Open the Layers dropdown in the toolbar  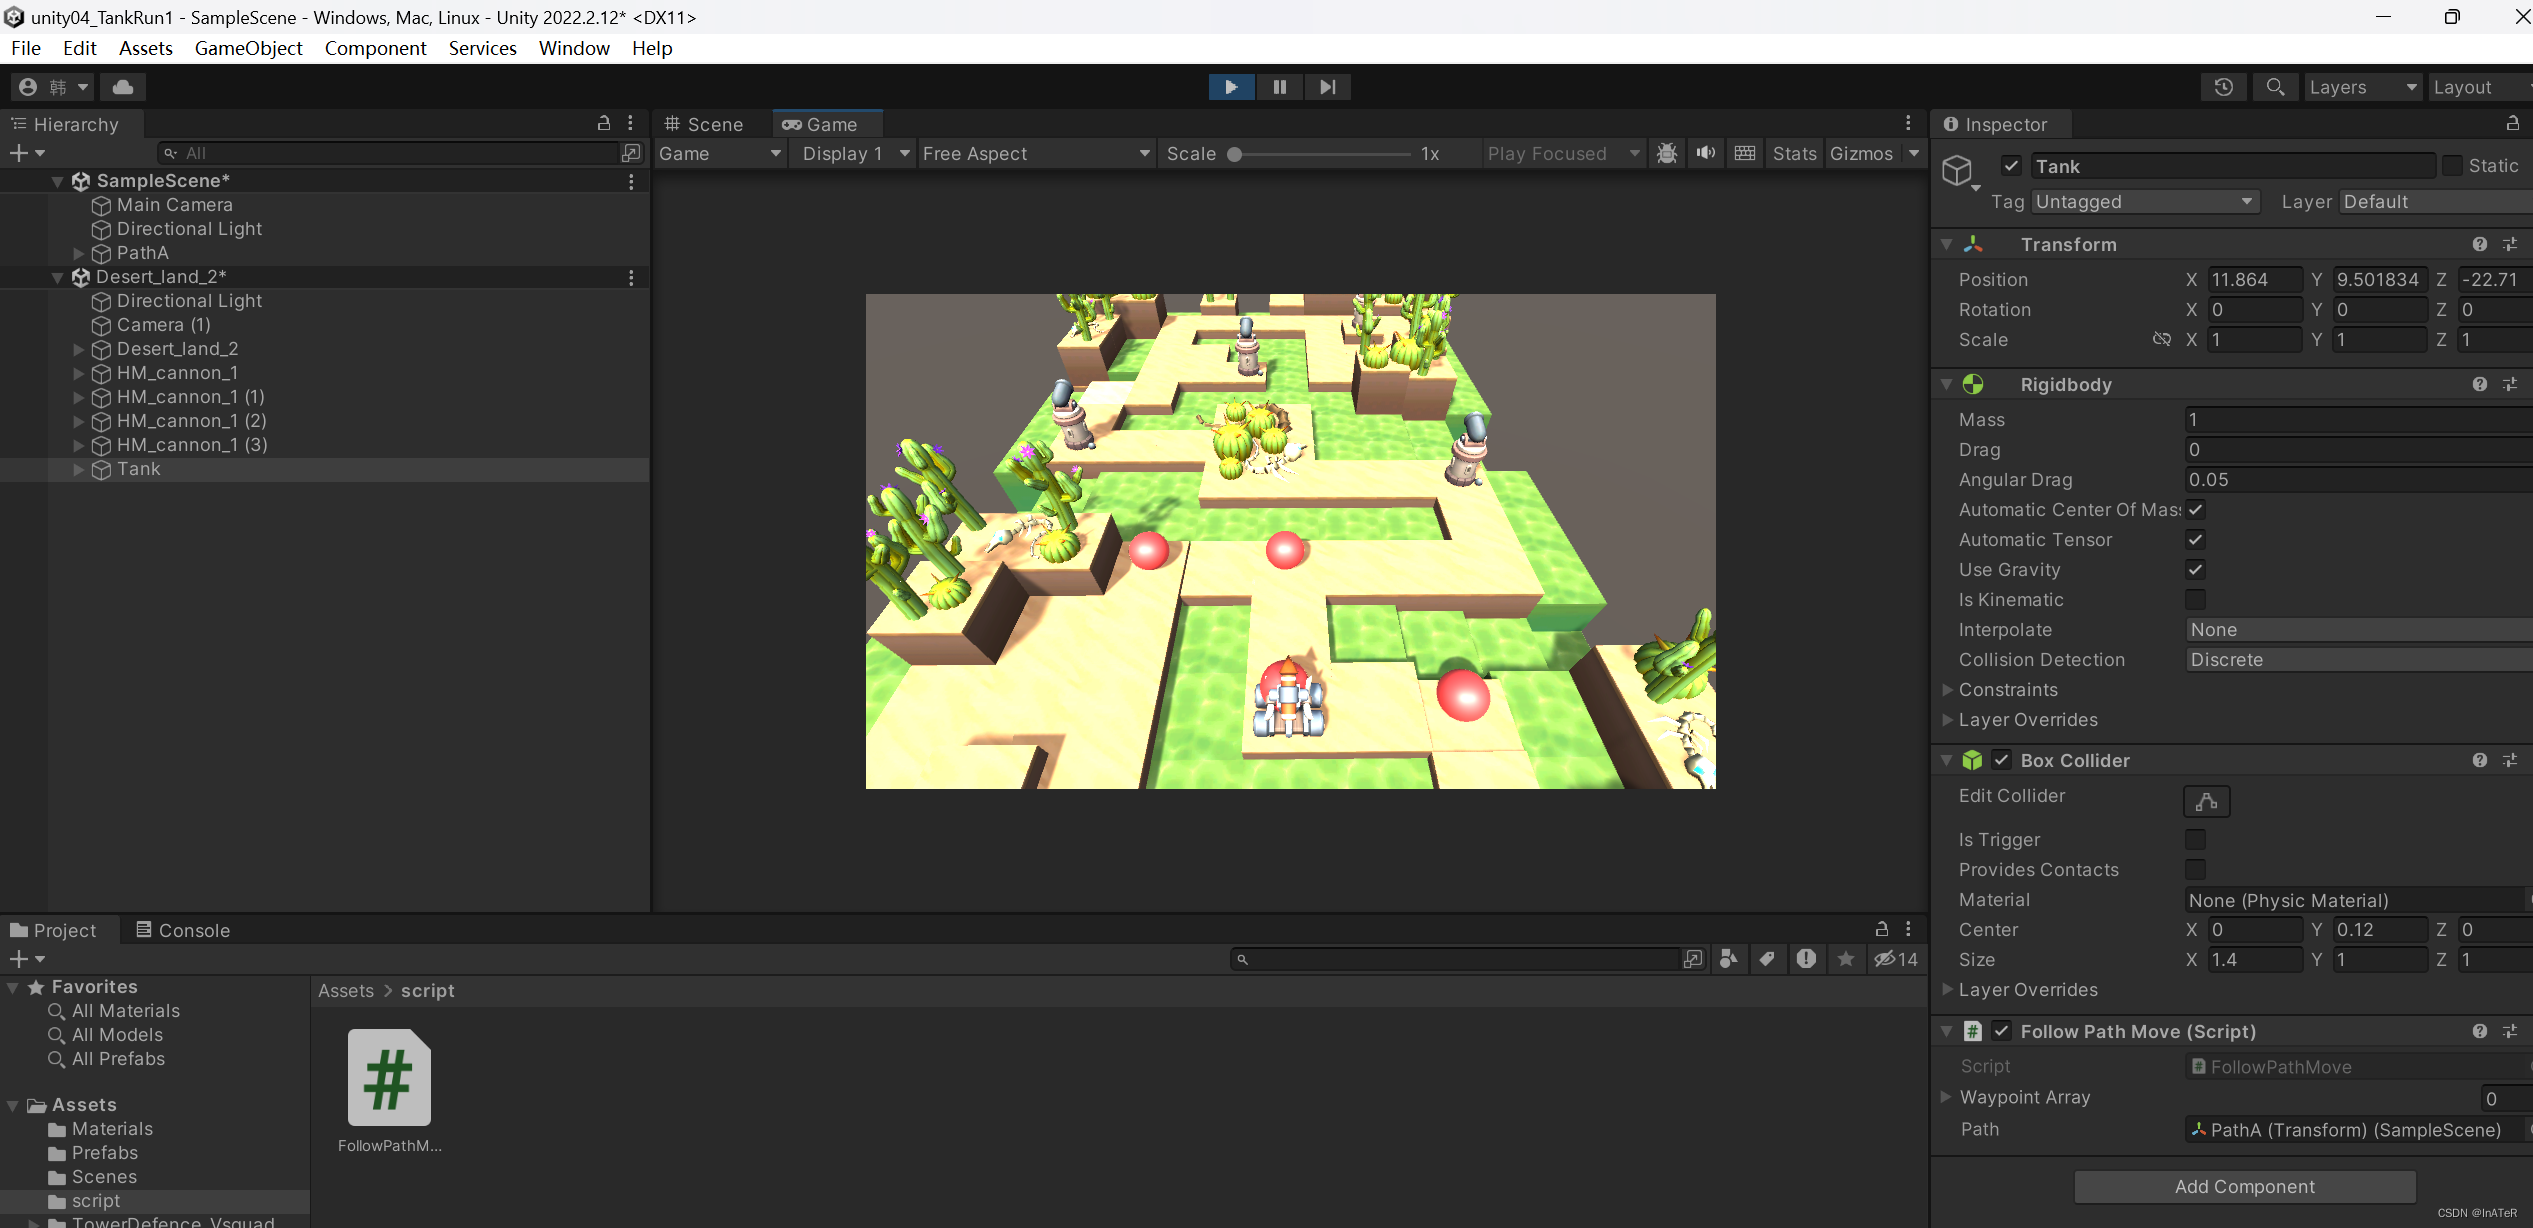click(2361, 87)
